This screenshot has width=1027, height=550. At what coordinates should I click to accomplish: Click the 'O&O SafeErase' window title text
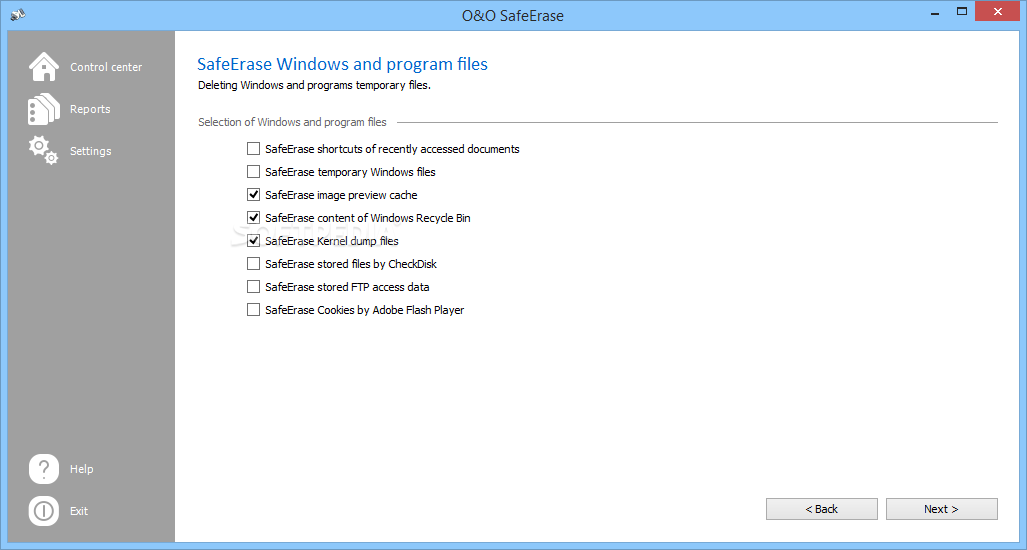pyautogui.click(x=513, y=16)
